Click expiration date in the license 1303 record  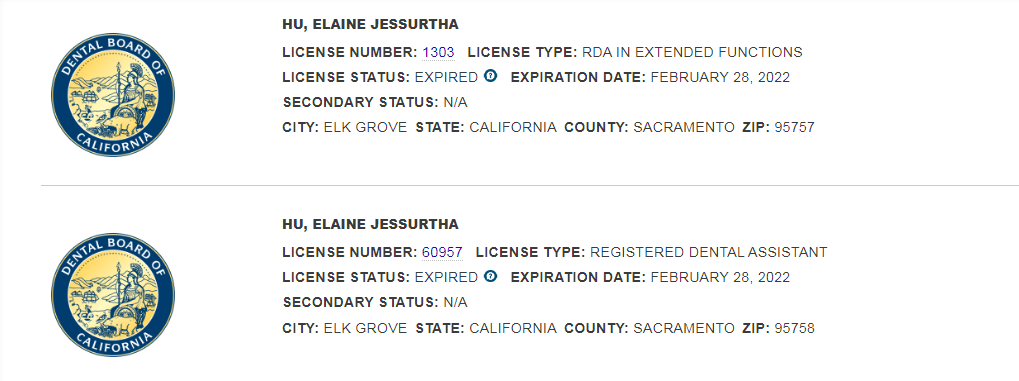(x=720, y=77)
